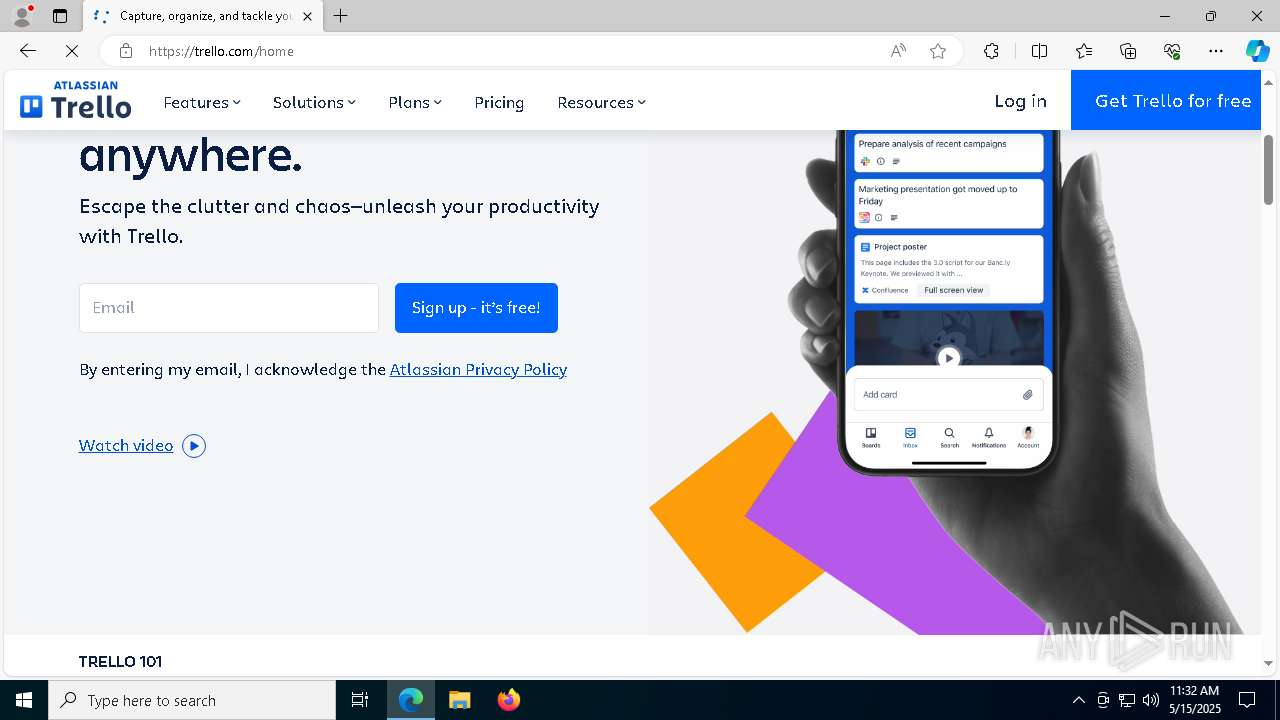Click Log in link

tap(1020, 101)
